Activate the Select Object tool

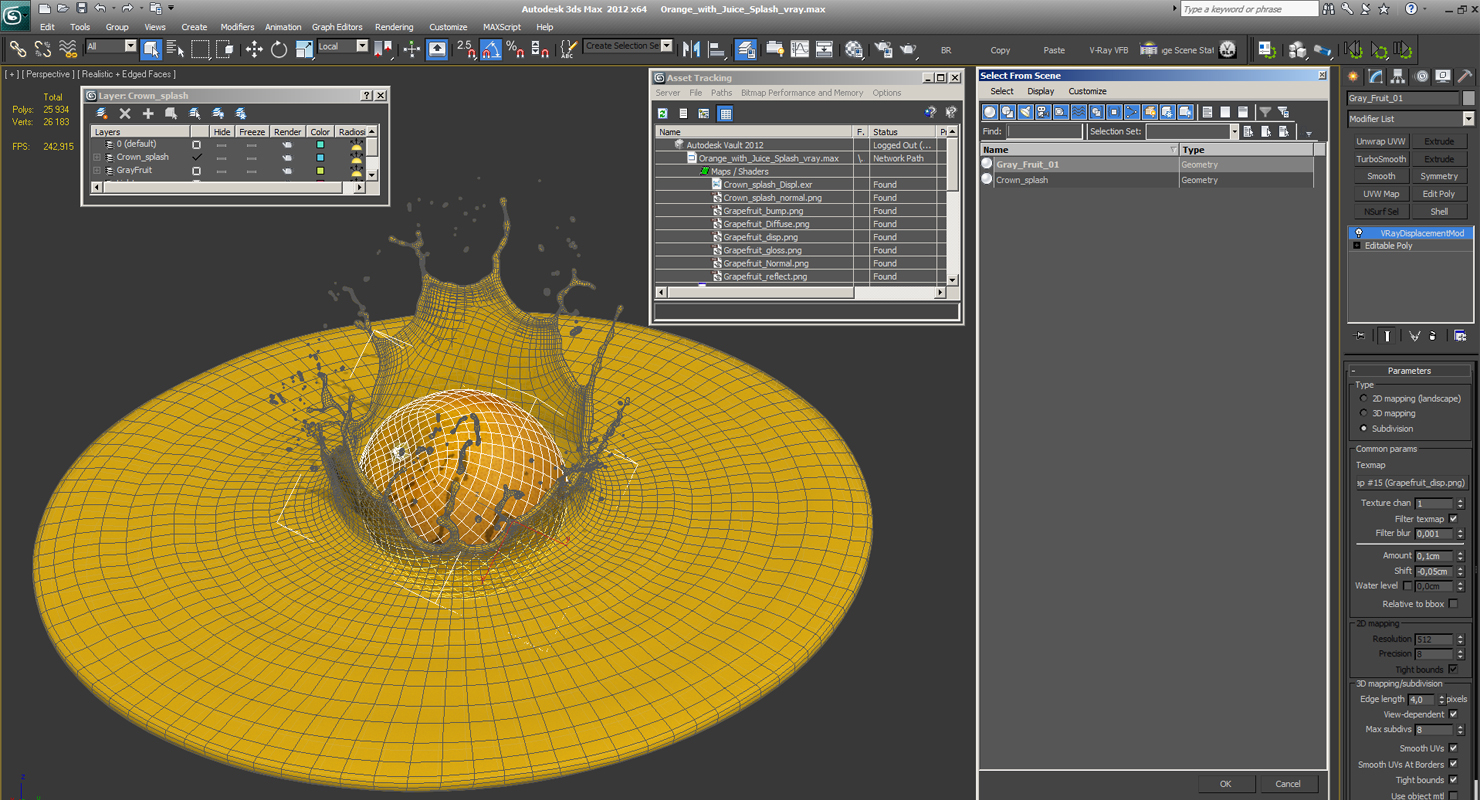pos(151,48)
